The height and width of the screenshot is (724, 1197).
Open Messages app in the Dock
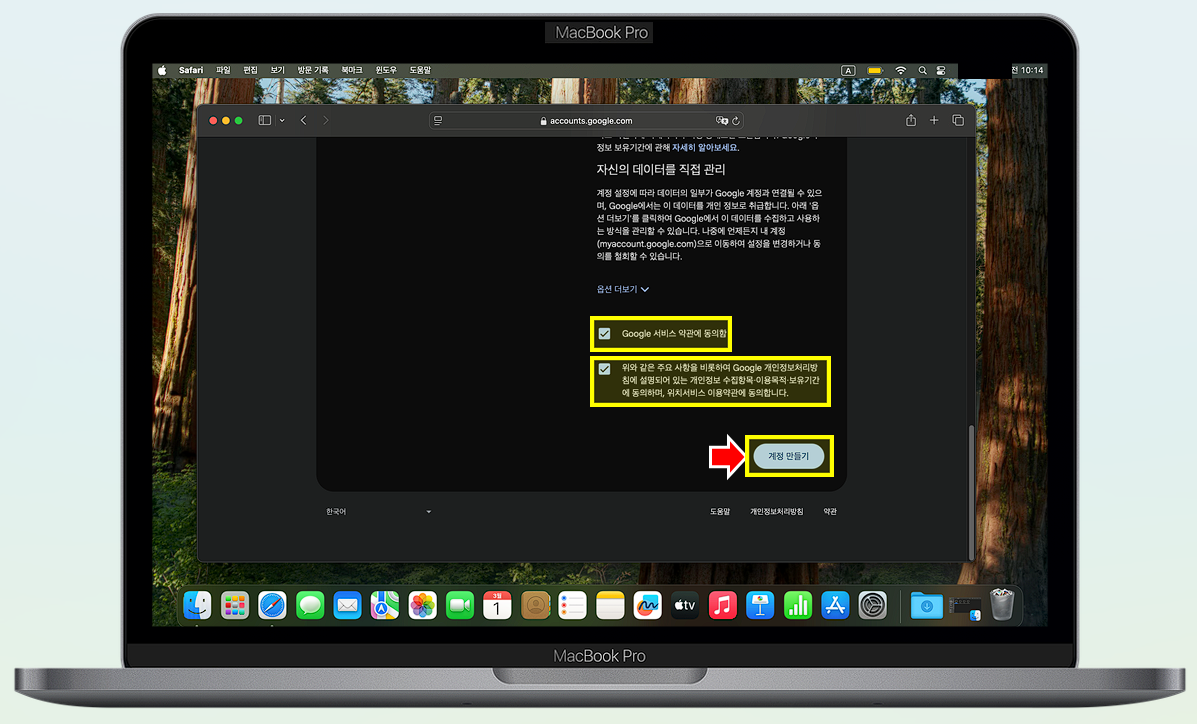click(x=310, y=606)
